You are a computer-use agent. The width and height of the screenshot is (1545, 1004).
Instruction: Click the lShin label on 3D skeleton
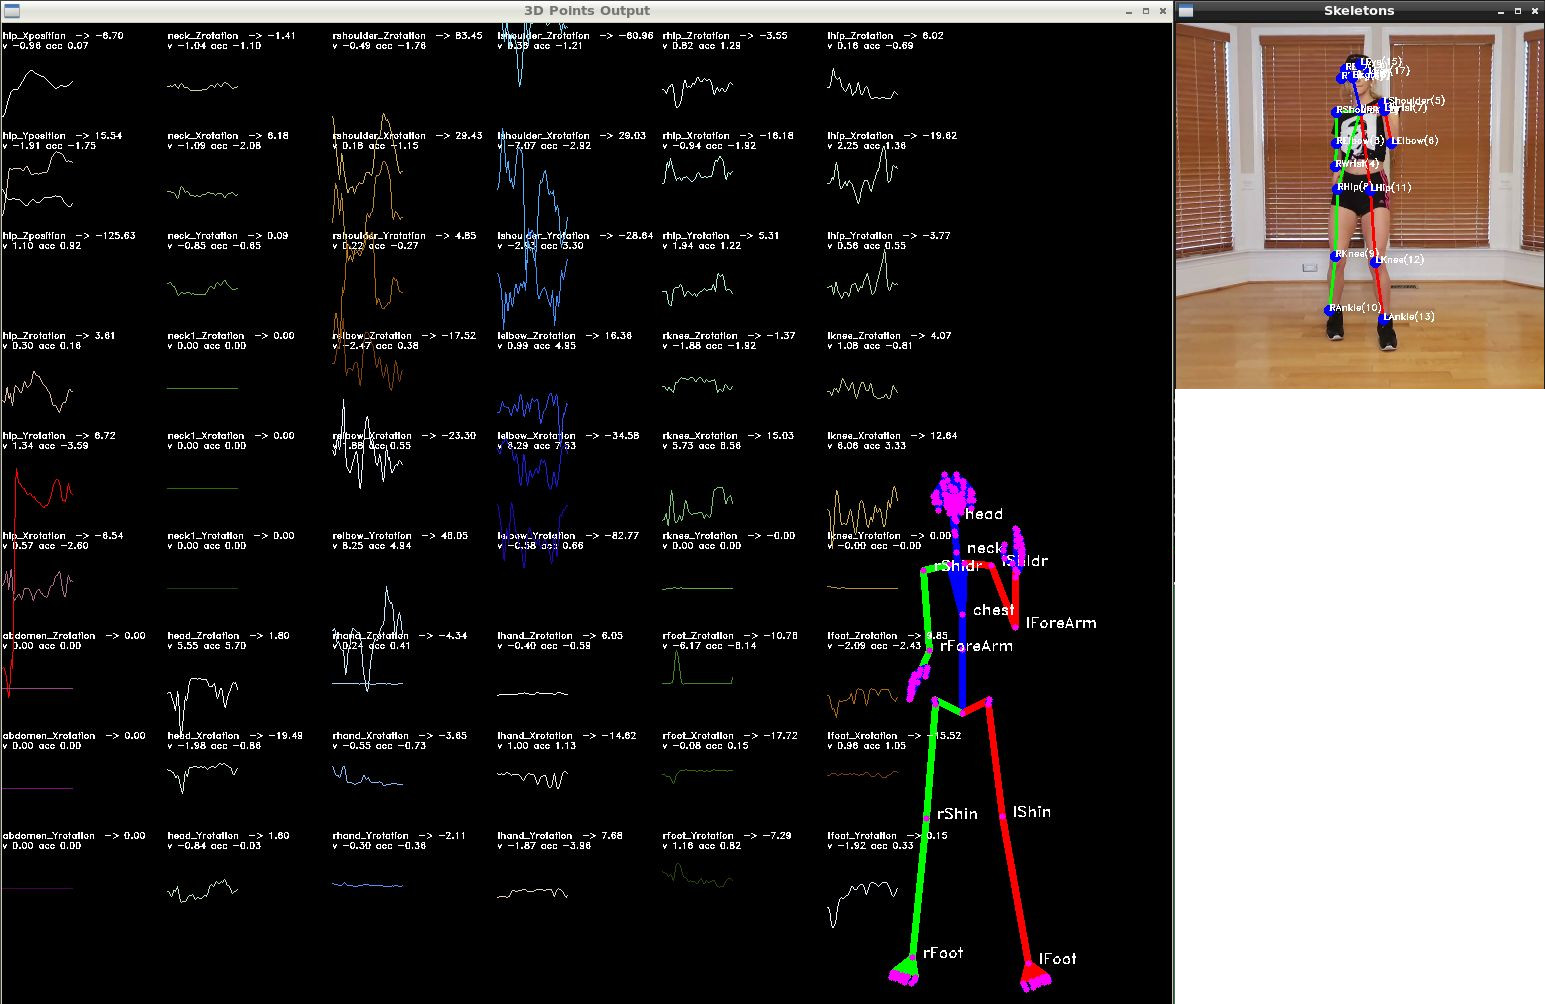(x=1032, y=812)
